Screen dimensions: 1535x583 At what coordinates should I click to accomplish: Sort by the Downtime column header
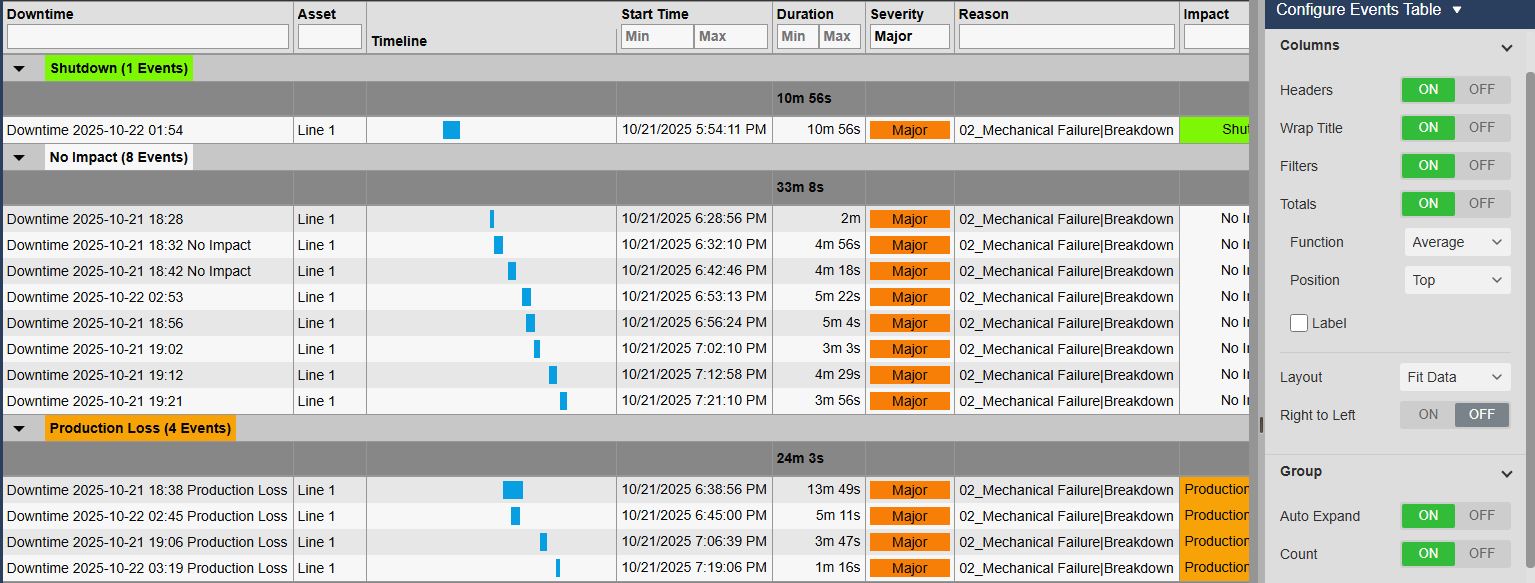click(40, 14)
